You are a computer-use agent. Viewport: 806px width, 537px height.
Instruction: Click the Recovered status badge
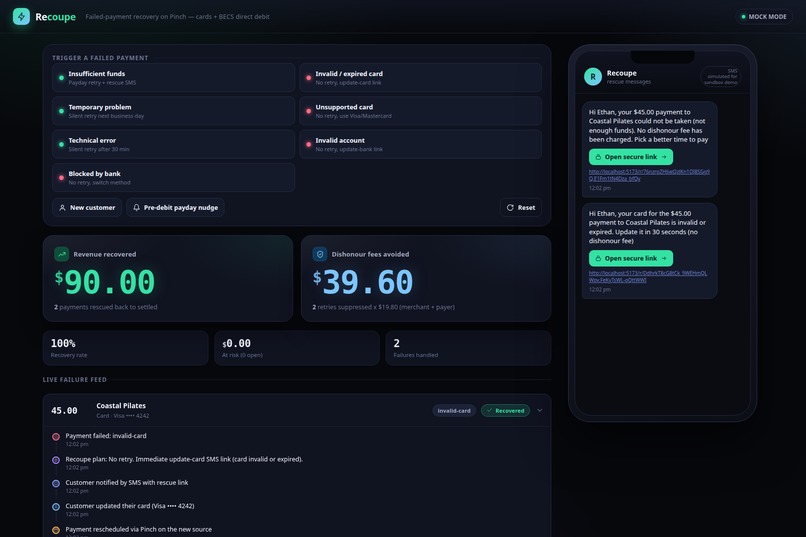click(x=505, y=411)
